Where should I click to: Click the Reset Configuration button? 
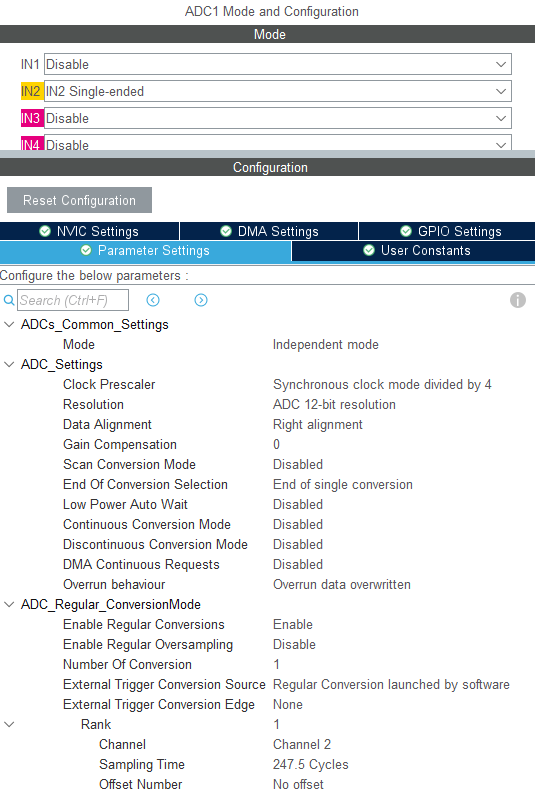[x=79, y=200]
